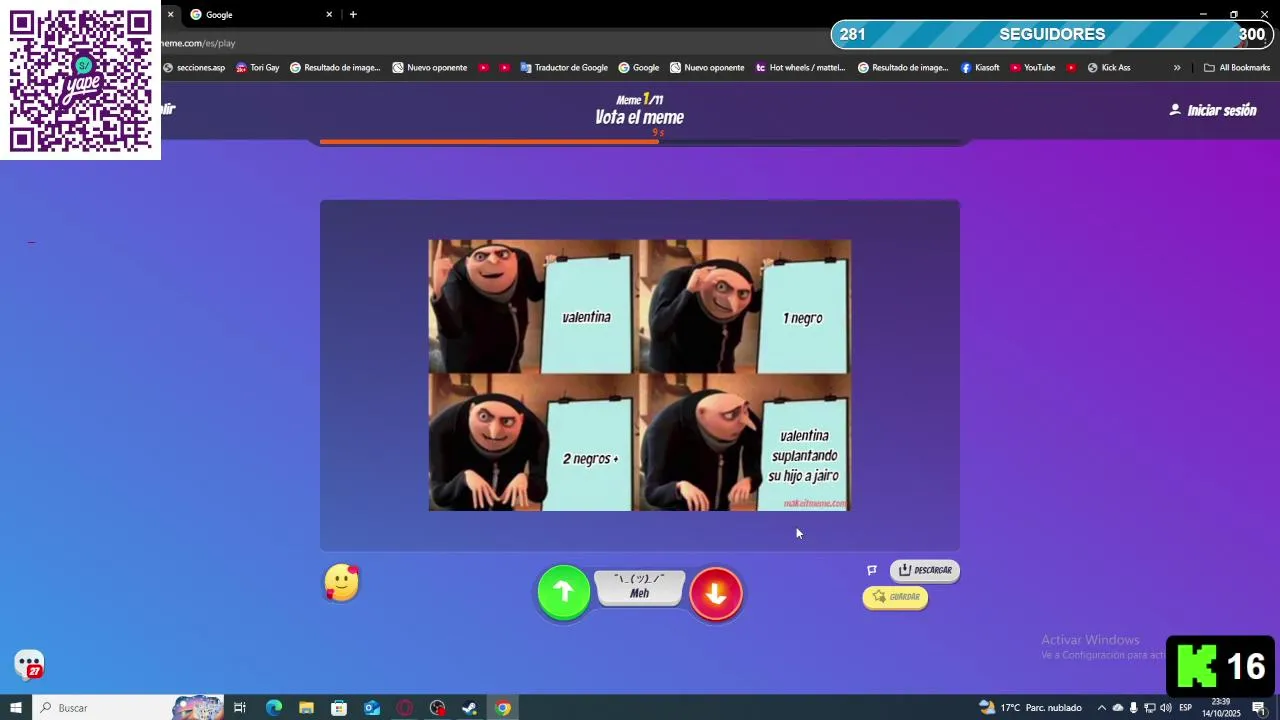
Task: Click the vote countdown progress bar
Action: 640,142
